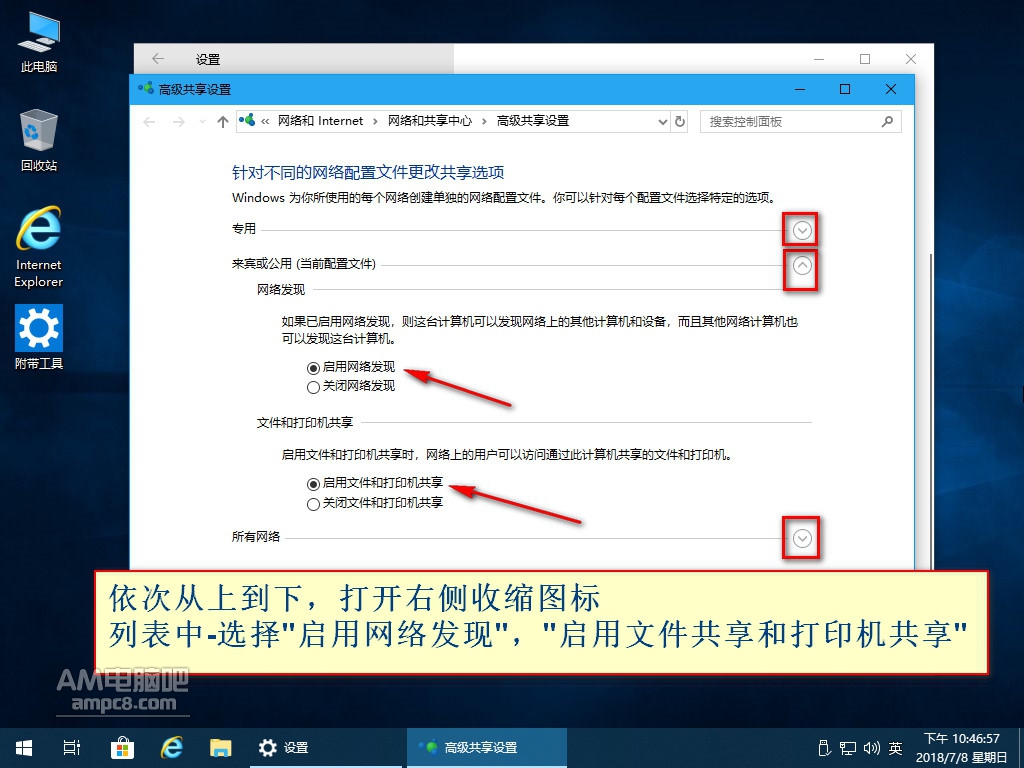1024x768 pixels.
Task: Open the 附带工具 desktop icon
Action: 39,338
